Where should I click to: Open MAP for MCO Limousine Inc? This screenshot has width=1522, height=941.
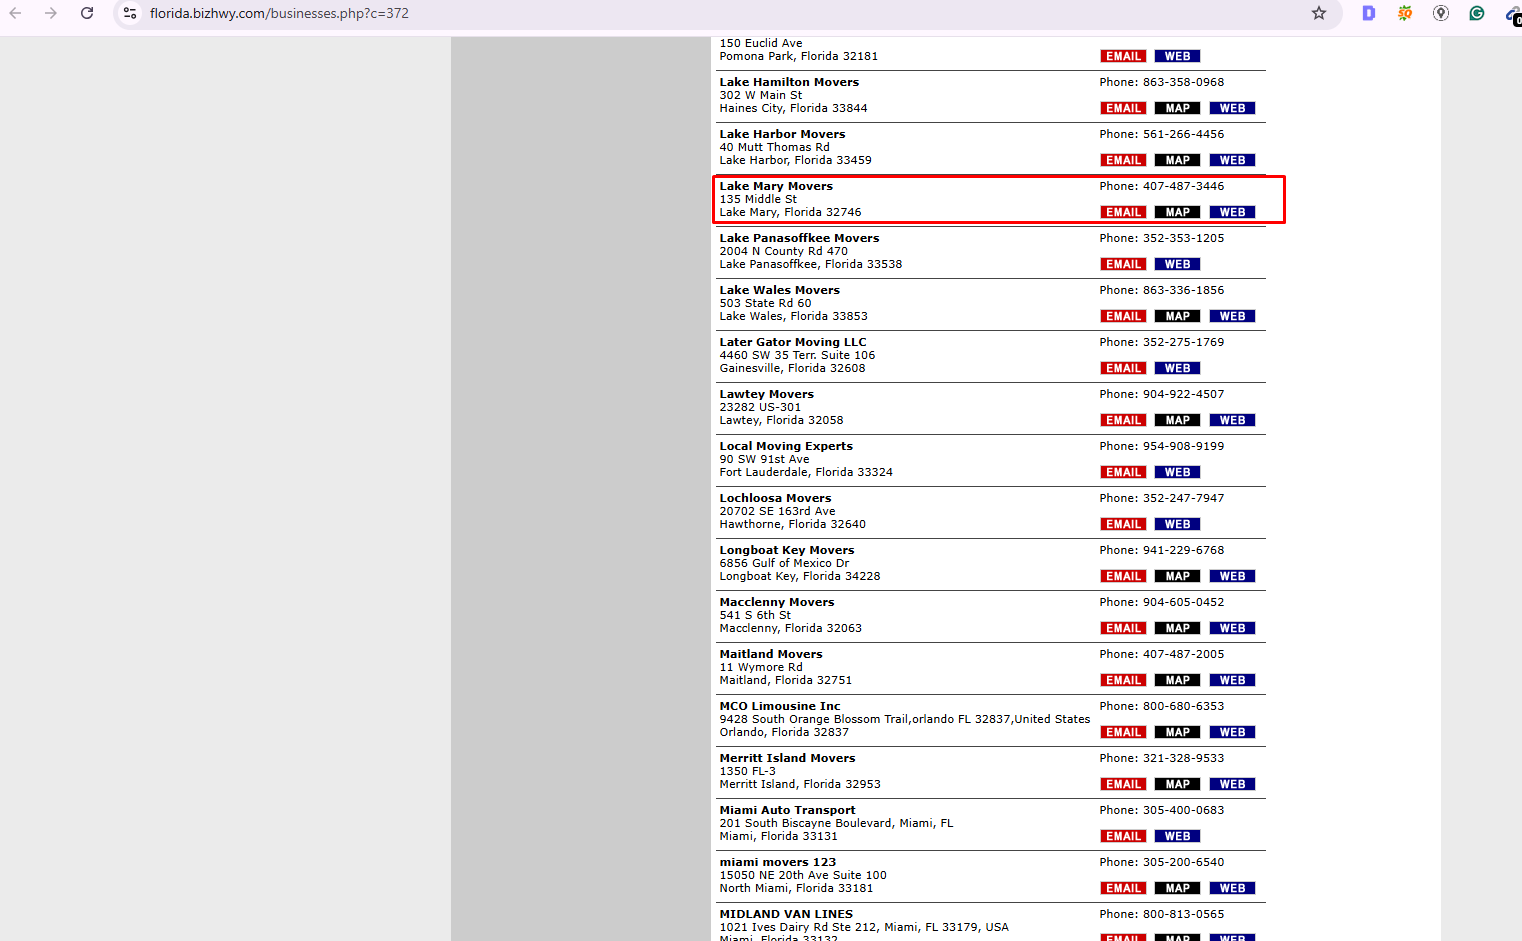pyautogui.click(x=1178, y=732)
